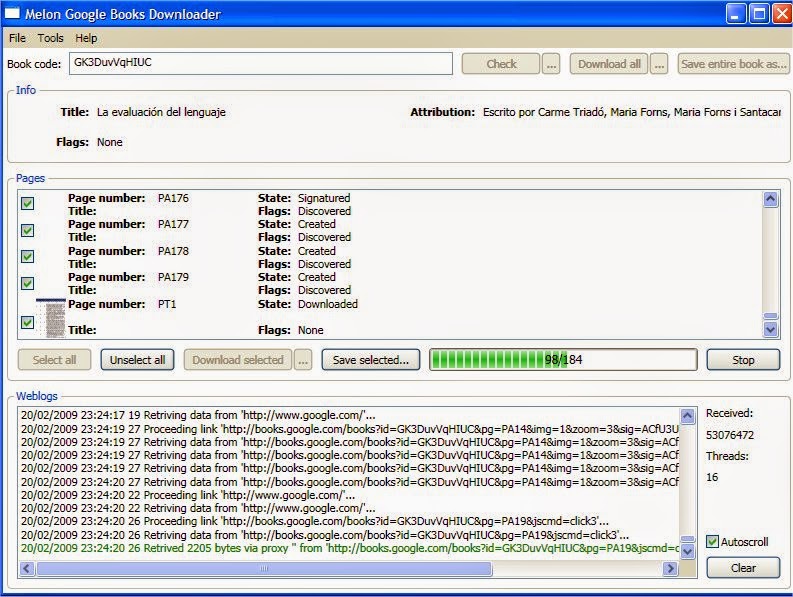Click the received bytes value '53076472'
Image resolution: width=793 pixels, height=597 pixels.
pyautogui.click(x=730, y=435)
